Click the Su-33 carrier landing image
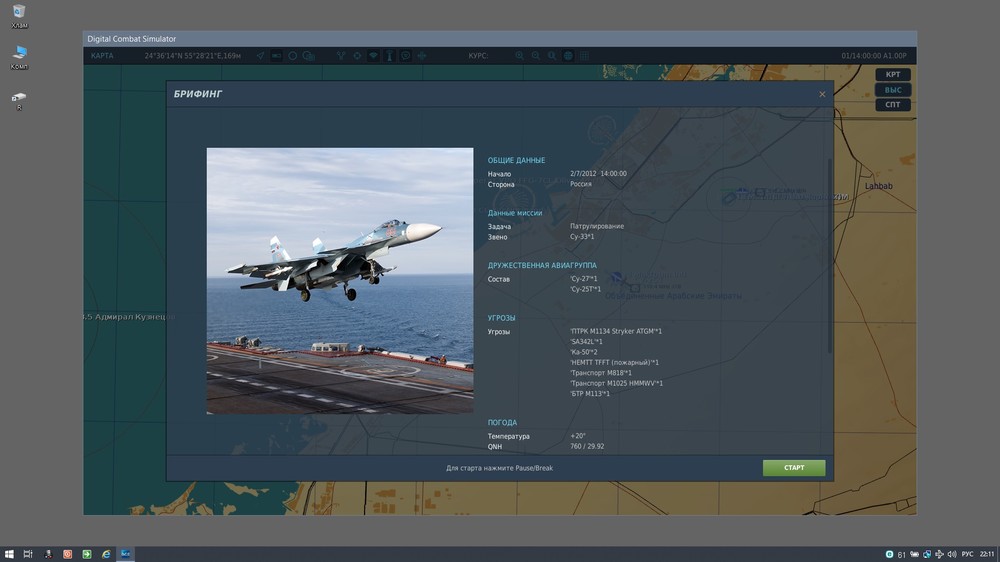This screenshot has width=1000, height=562. point(340,281)
